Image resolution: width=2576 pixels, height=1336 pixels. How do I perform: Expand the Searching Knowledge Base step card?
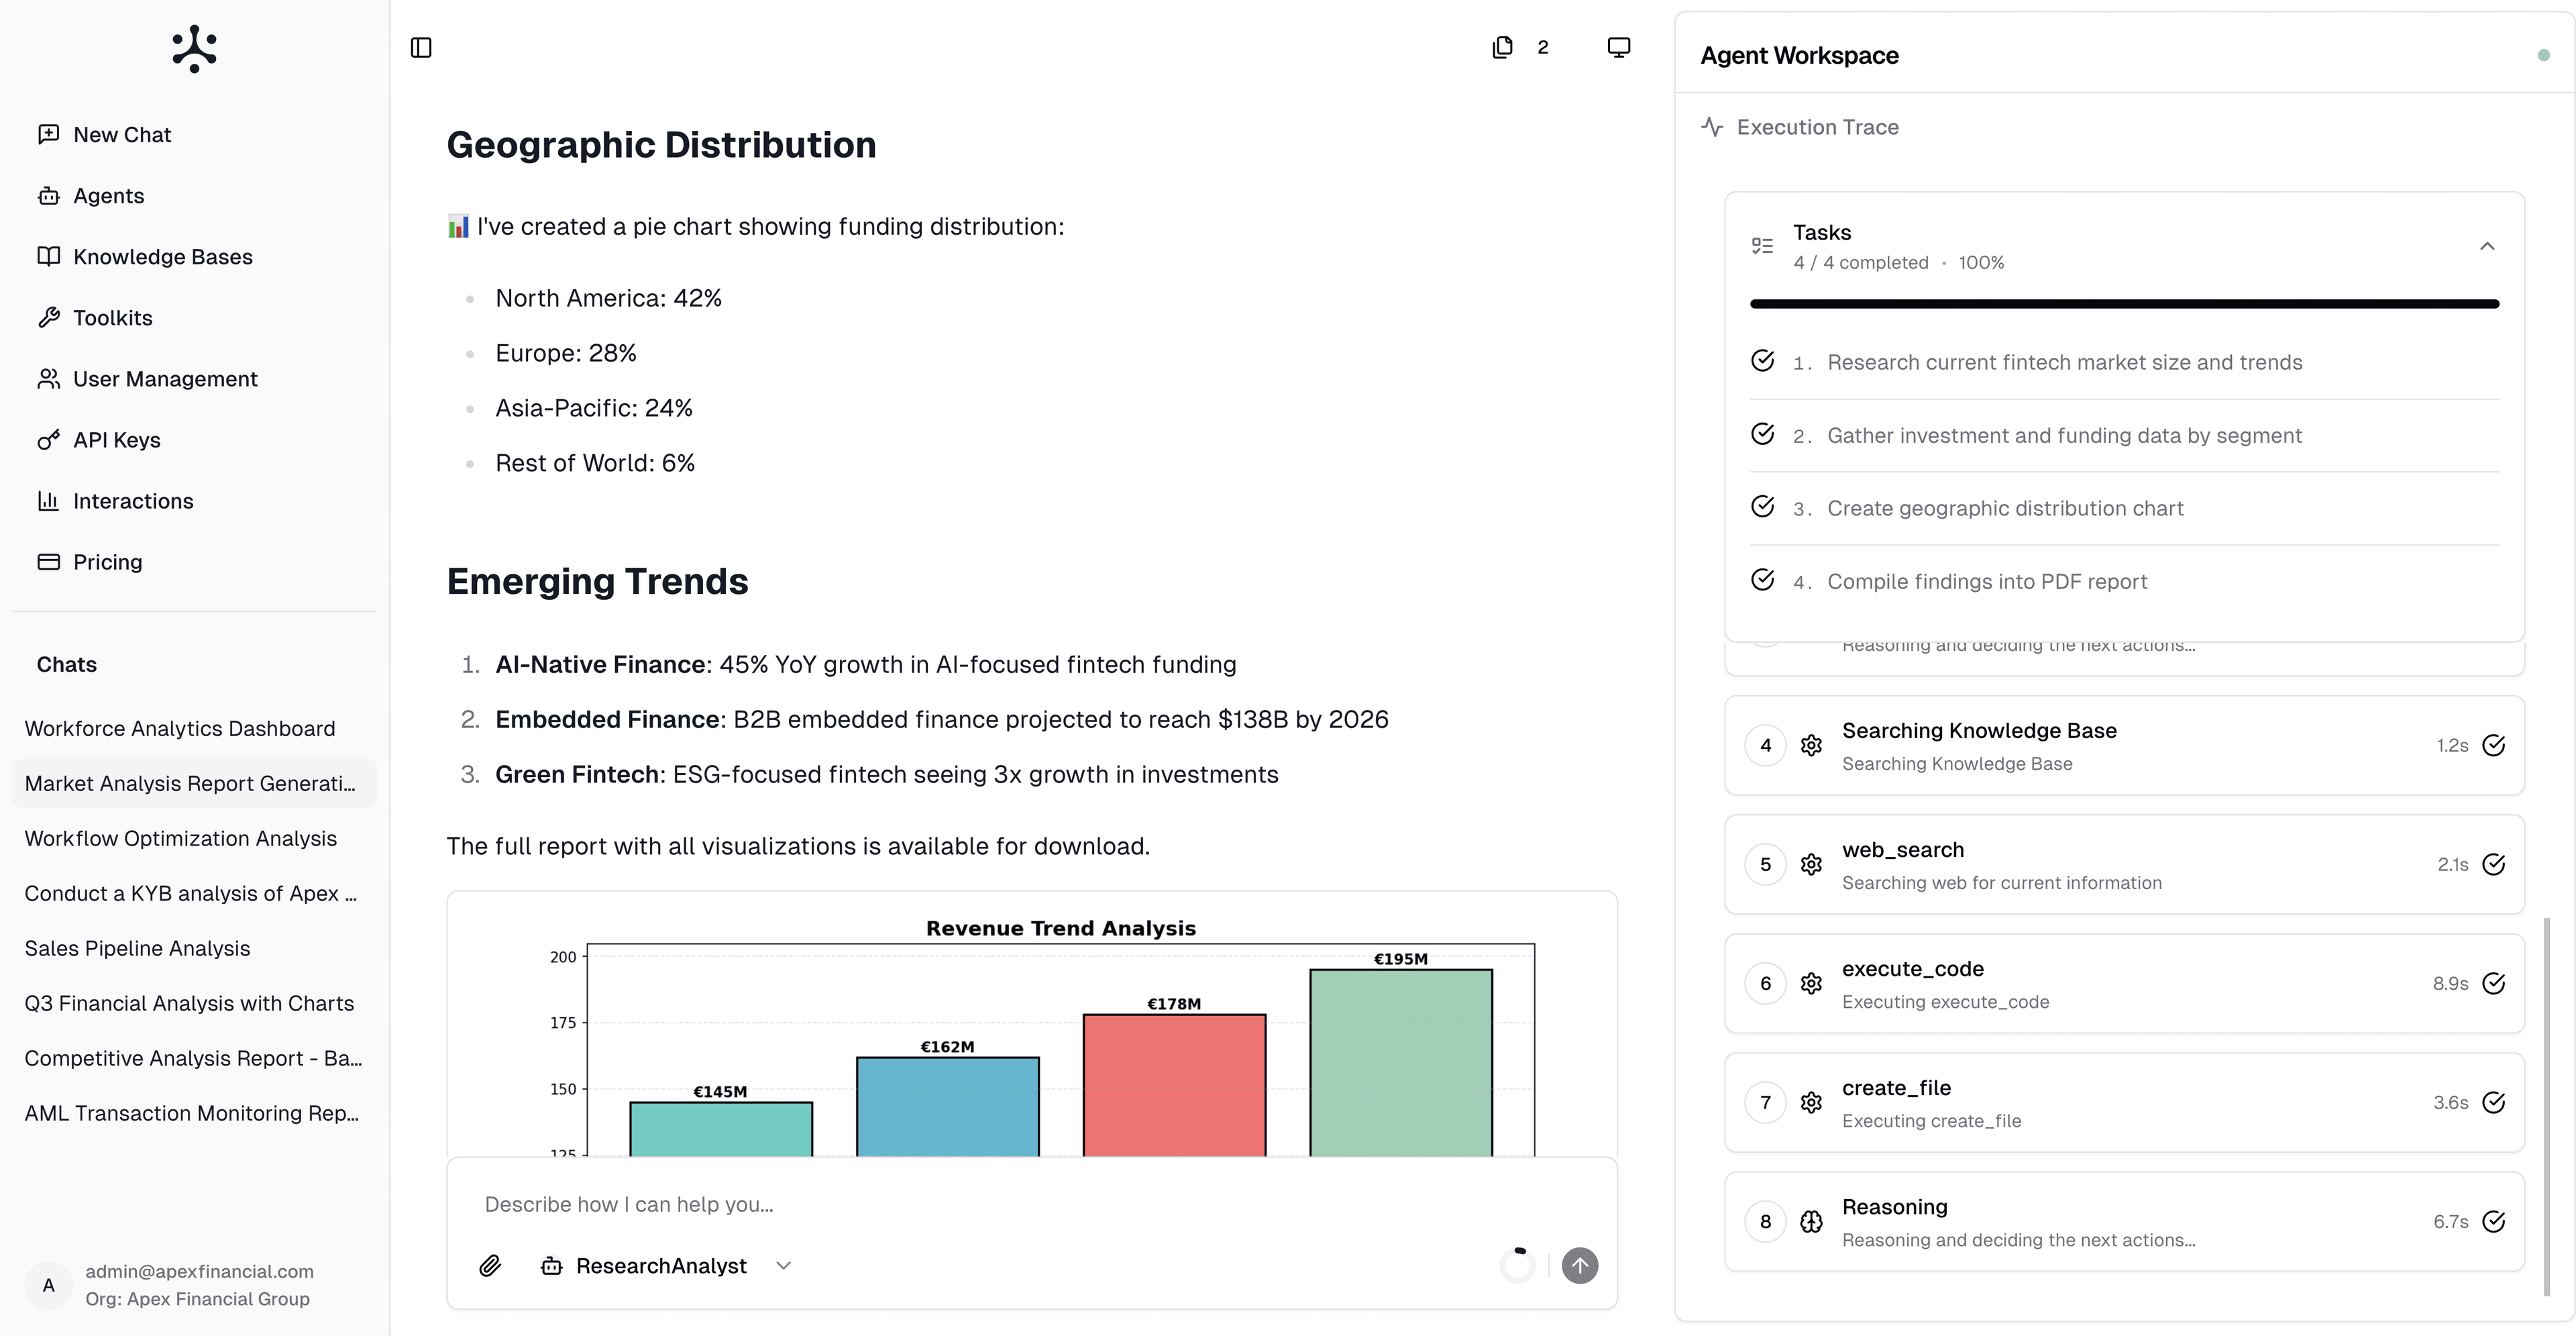[2124, 745]
